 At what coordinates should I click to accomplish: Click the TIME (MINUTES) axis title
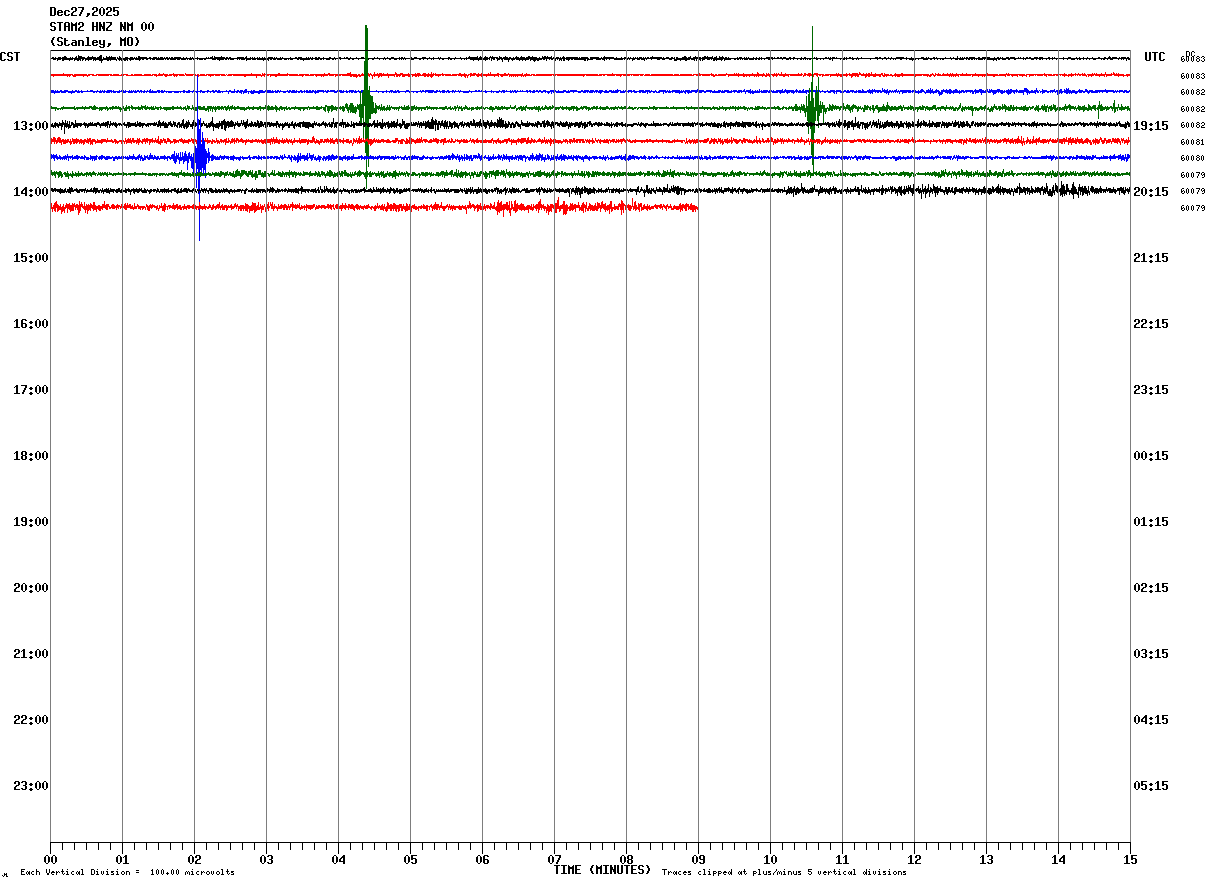coord(602,870)
